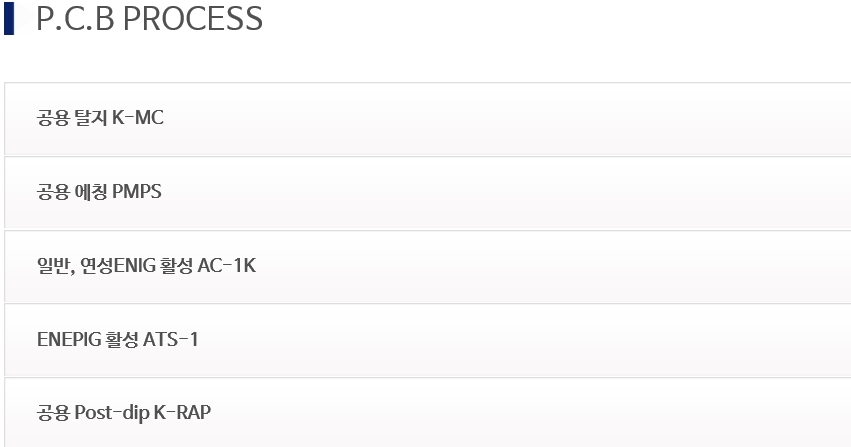This screenshot has height=447, width=851.
Task: Click the word PROCESS in the heading
Action: [193, 18]
